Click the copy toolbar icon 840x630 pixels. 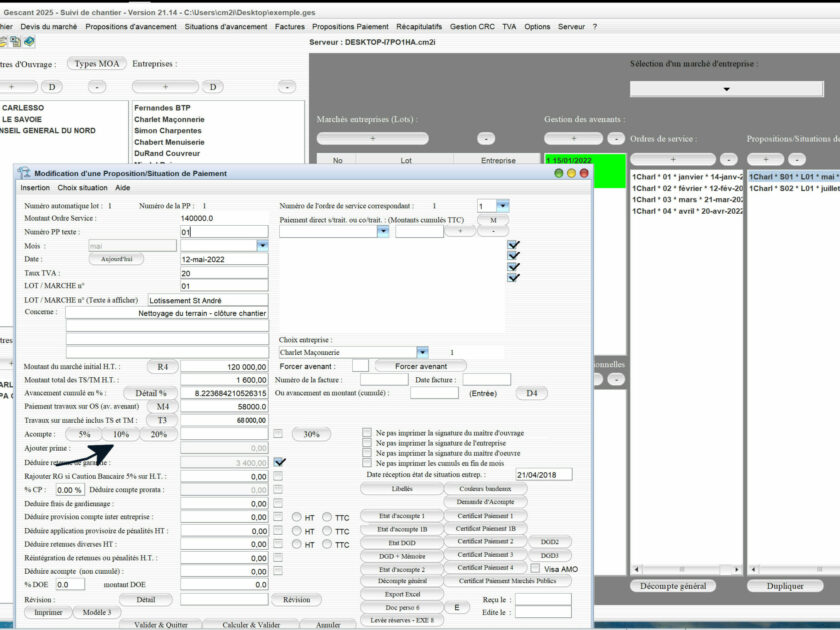(17, 41)
